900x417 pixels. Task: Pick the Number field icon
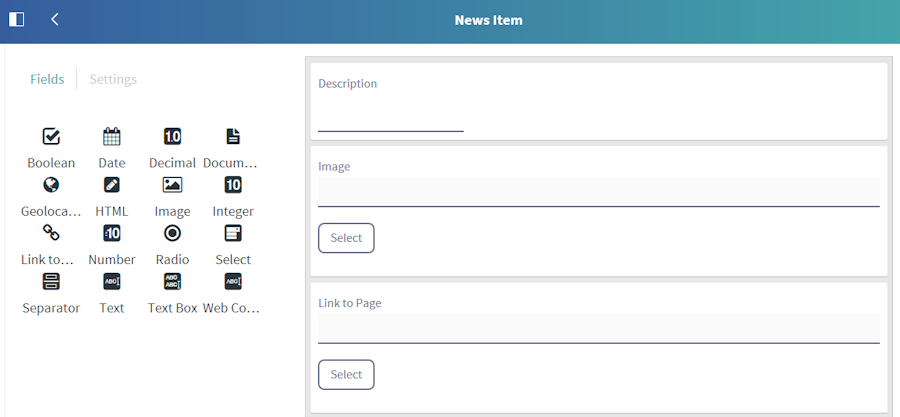tap(111, 233)
